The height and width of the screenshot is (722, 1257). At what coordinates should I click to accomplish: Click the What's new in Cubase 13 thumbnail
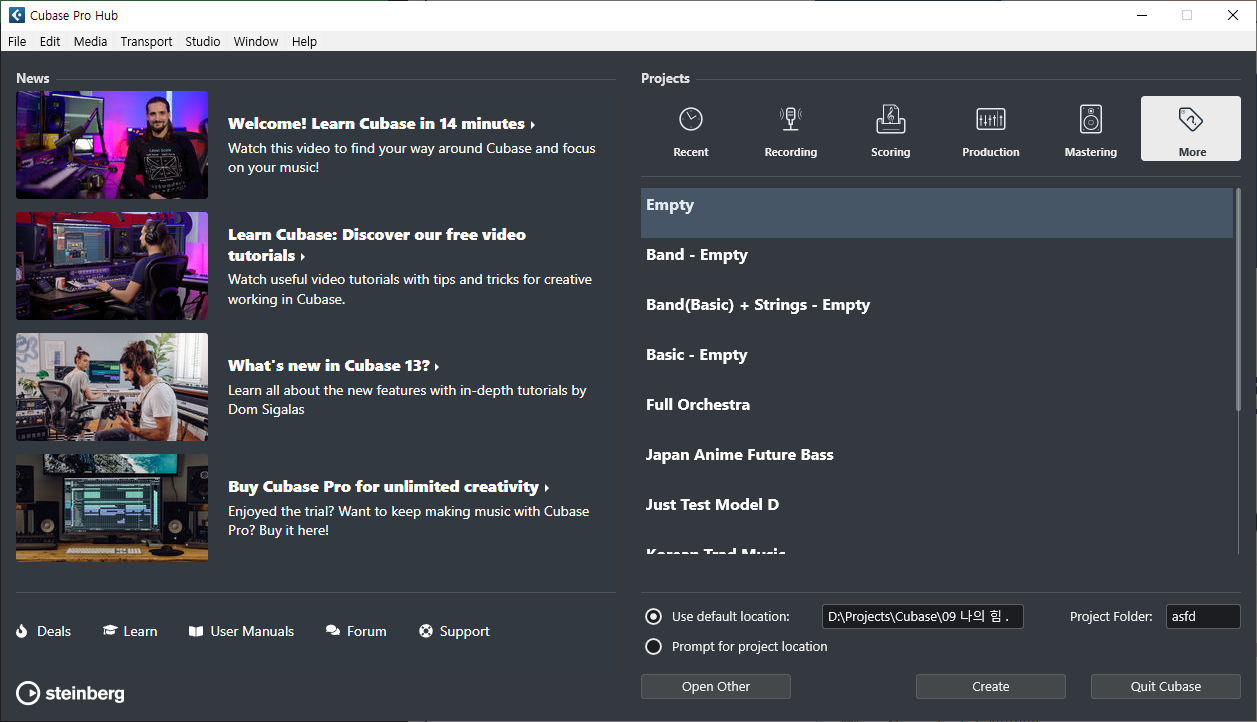click(x=112, y=387)
